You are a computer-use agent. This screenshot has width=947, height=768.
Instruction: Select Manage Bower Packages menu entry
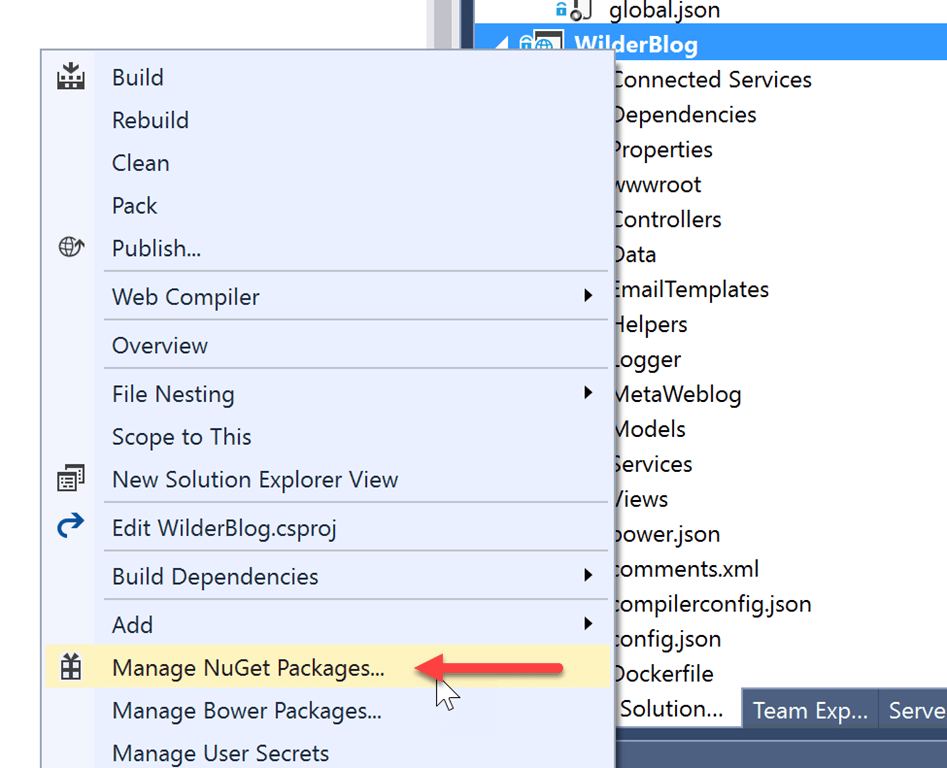246,711
